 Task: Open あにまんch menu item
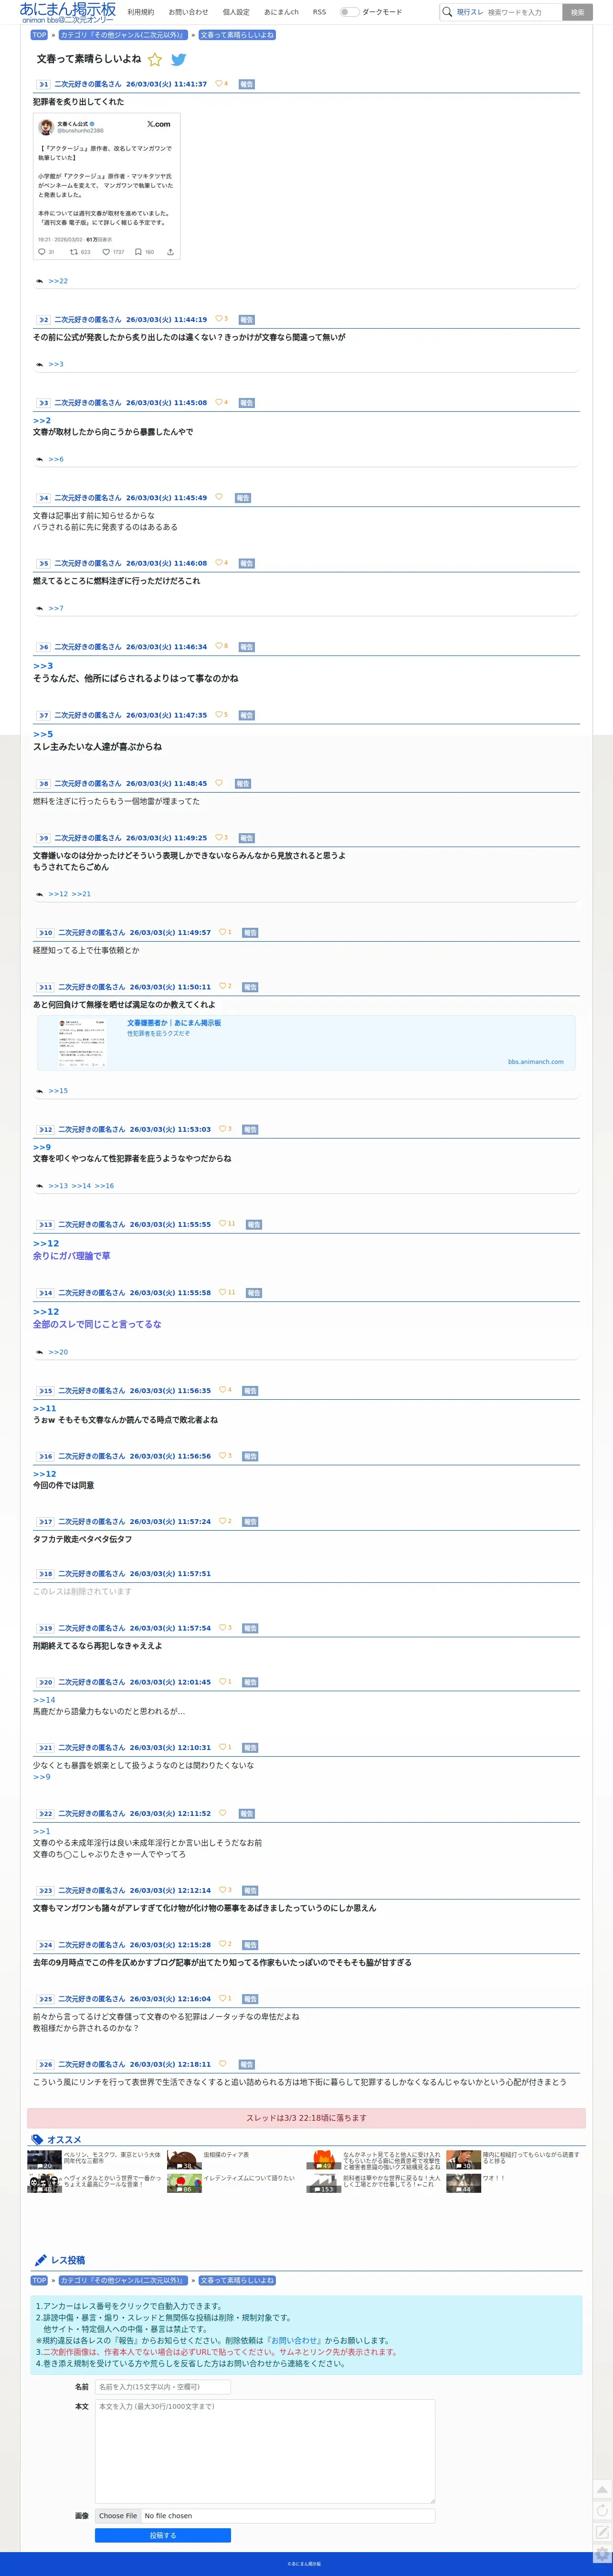point(281,12)
